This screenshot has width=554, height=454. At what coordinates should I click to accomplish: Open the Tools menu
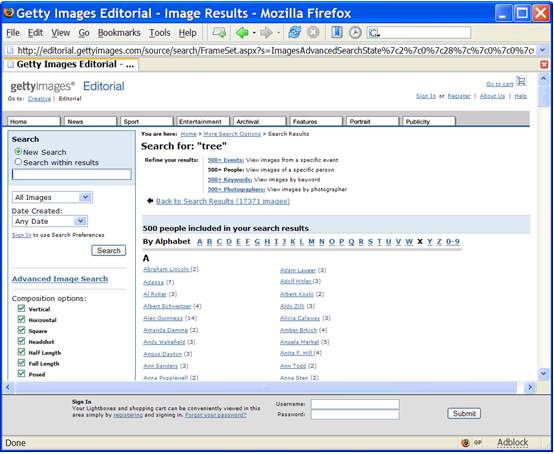pos(159,33)
